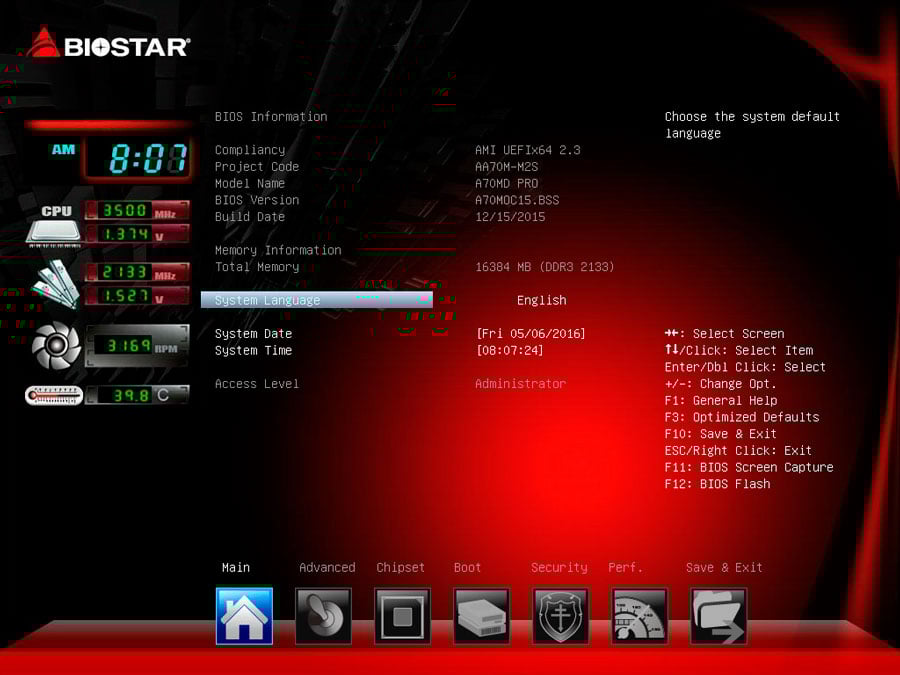Click the A70MOC15.BSS value
Viewport: 900px width, 675px height.
click(x=517, y=200)
